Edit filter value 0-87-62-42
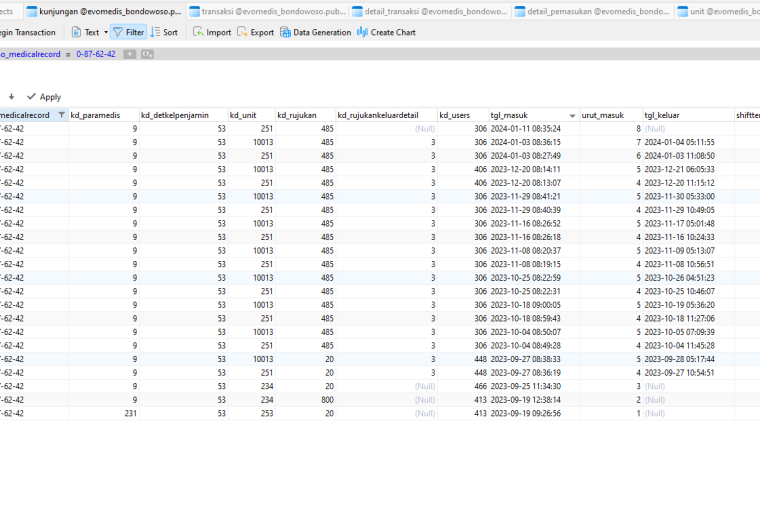Image resolution: width=760 pixels, height=520 pixels. (x=96, y=54)
